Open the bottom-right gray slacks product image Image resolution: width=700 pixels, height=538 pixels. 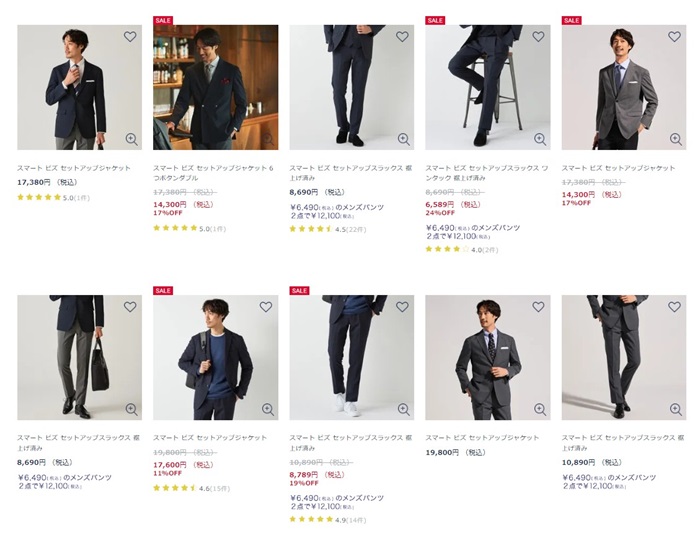(x=623, y=357)
